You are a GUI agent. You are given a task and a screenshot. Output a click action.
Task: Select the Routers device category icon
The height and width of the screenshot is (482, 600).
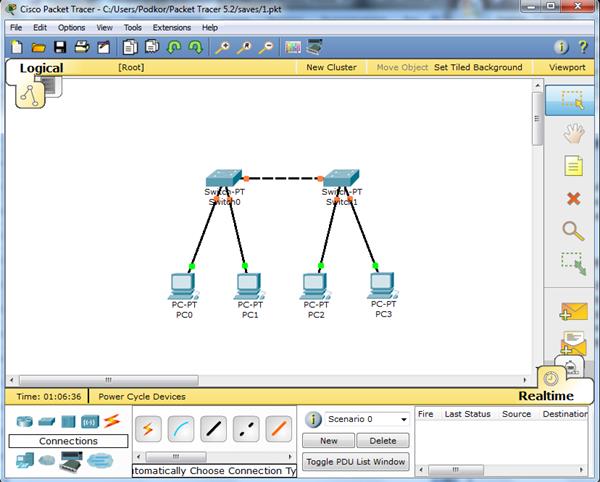[25, 422]
